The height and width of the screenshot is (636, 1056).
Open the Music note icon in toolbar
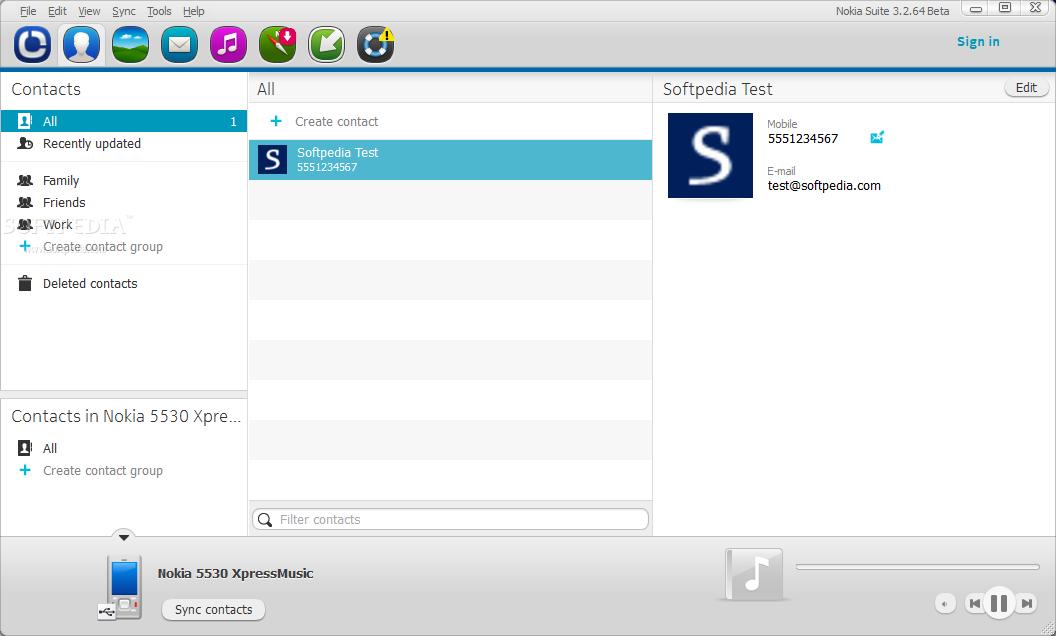[228, 44]
